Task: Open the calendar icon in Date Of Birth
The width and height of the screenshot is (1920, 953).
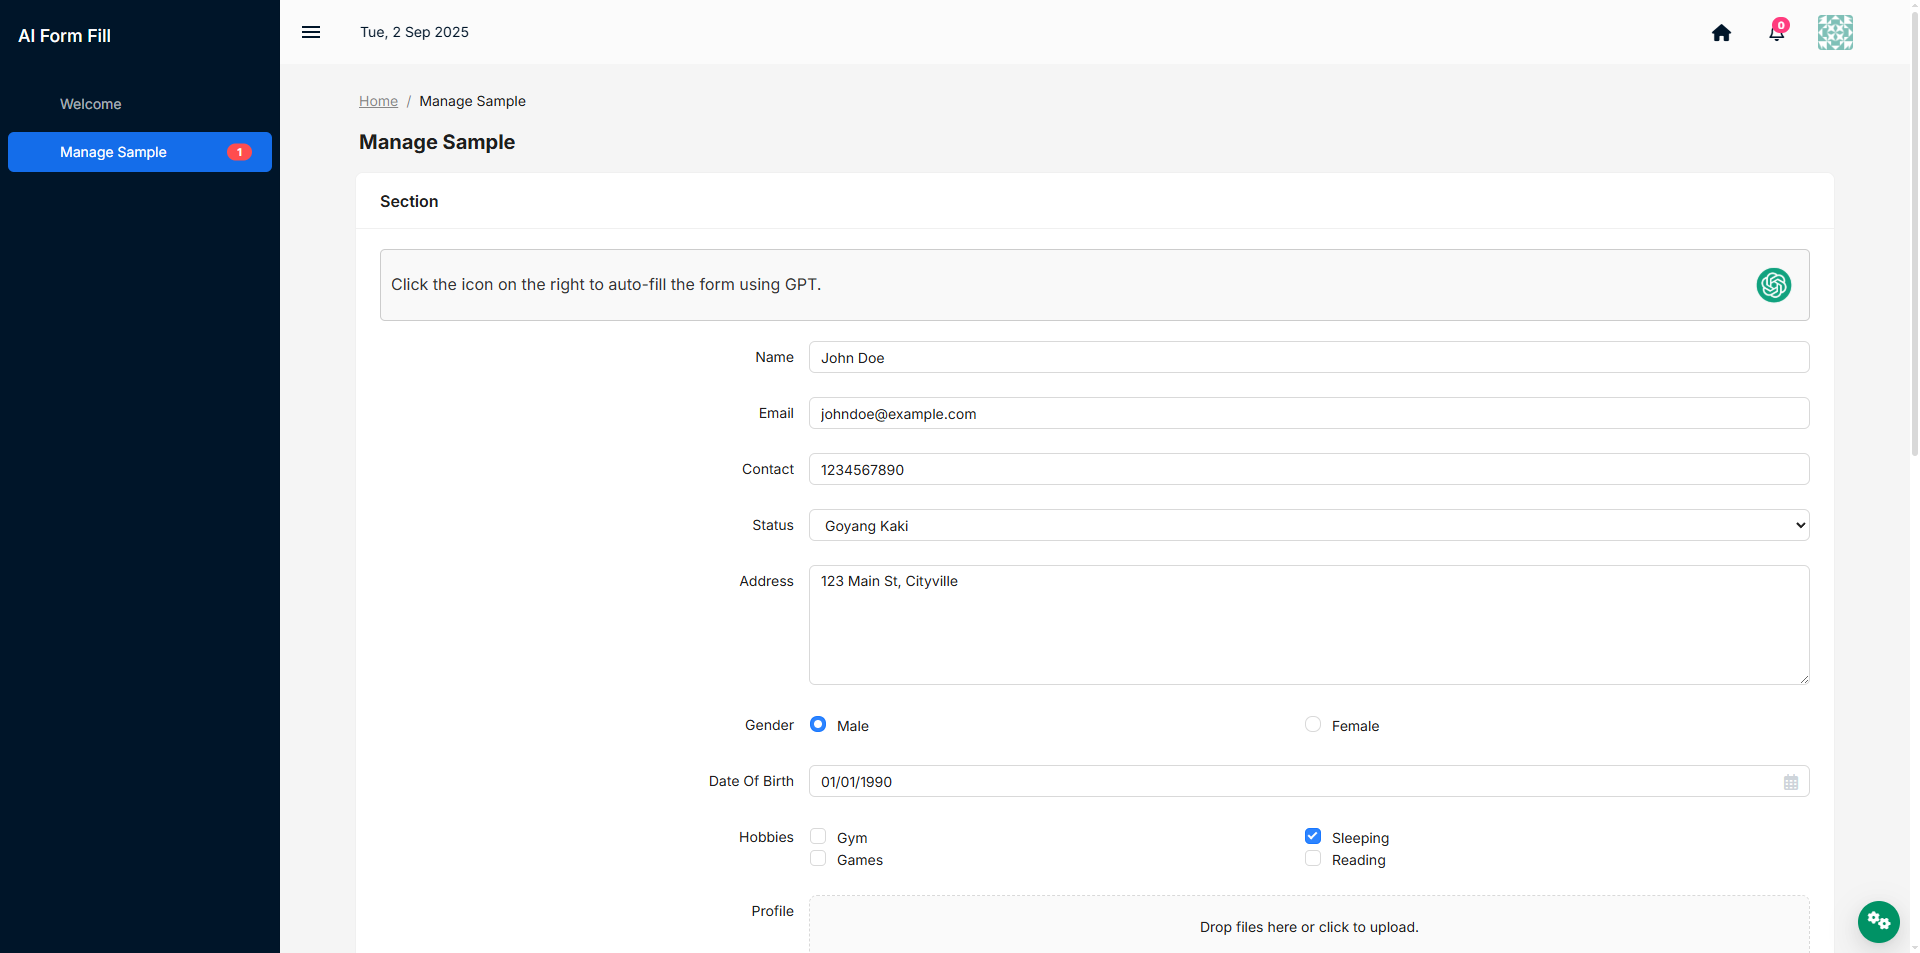Action: click(x=1791, y=782)
